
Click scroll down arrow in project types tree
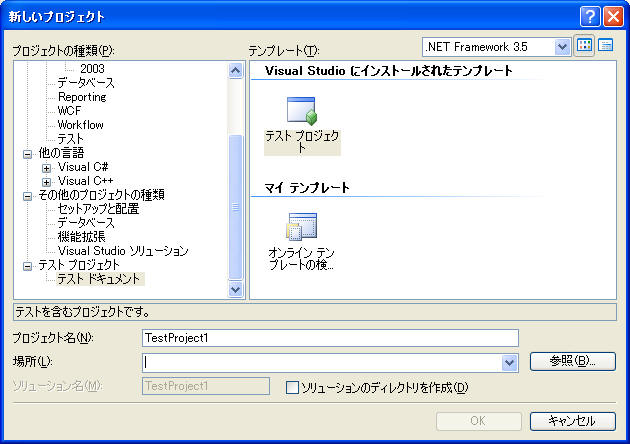tap(235, 289)
